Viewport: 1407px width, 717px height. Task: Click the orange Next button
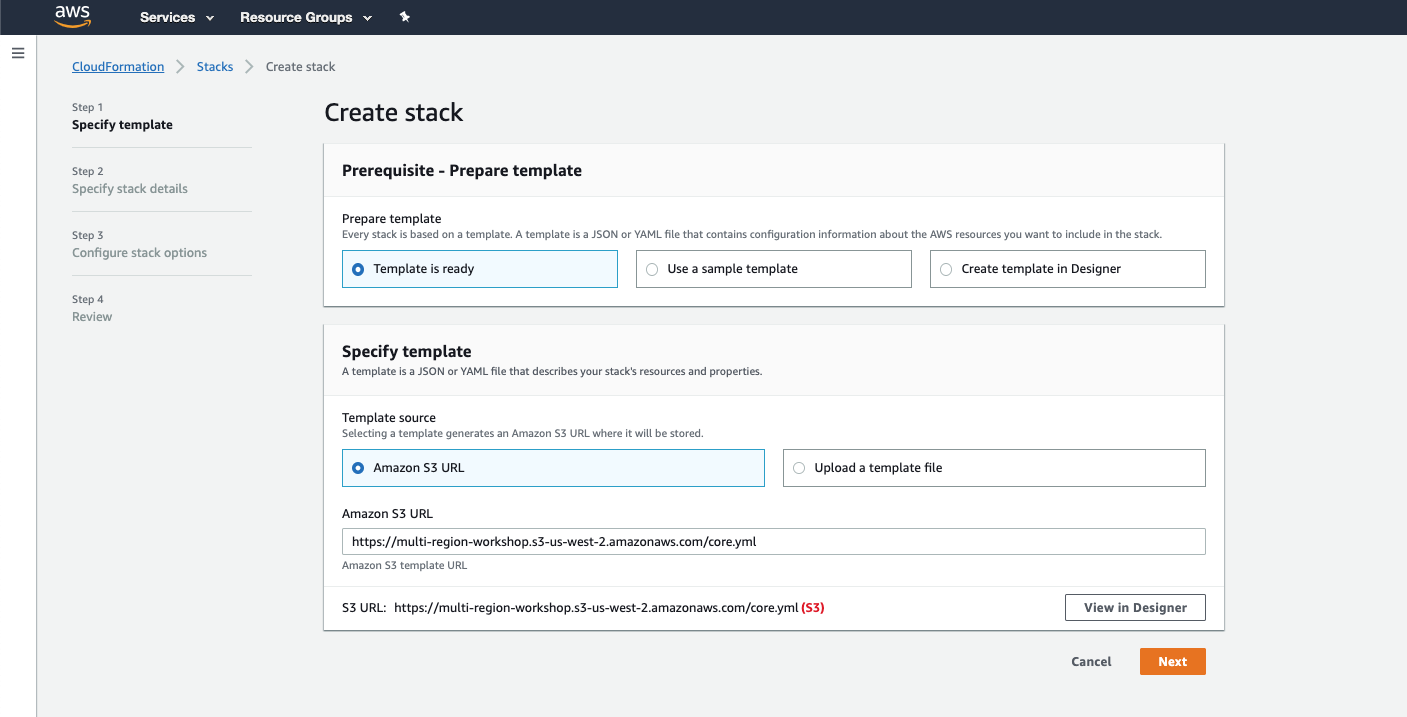[1173, 662]
